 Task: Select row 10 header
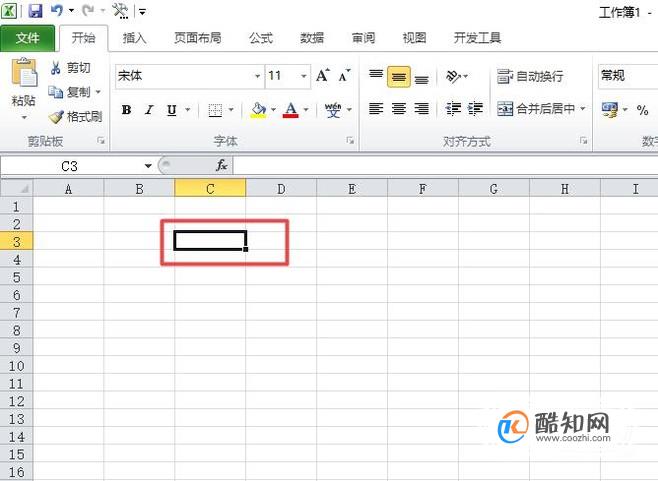tap(16, 366)
